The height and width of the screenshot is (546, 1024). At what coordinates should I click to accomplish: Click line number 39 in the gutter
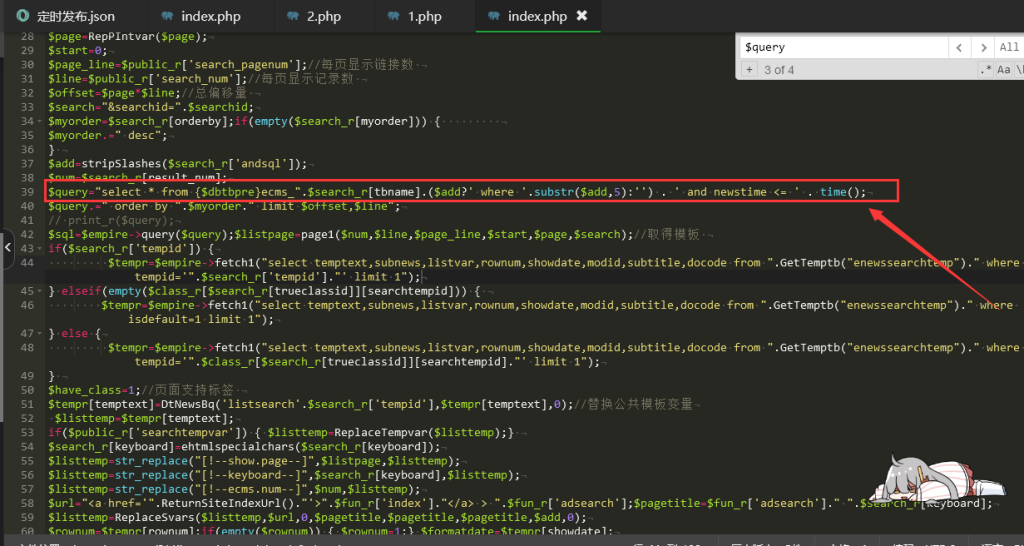[x=27, y=192]
